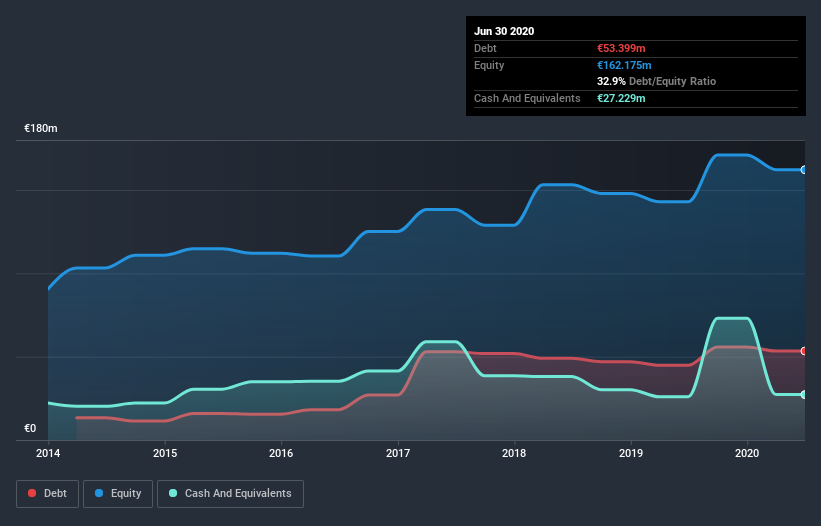Click the Equity endpoint marker on chart
The image size is (821, 526).
(x=804, y=170)
